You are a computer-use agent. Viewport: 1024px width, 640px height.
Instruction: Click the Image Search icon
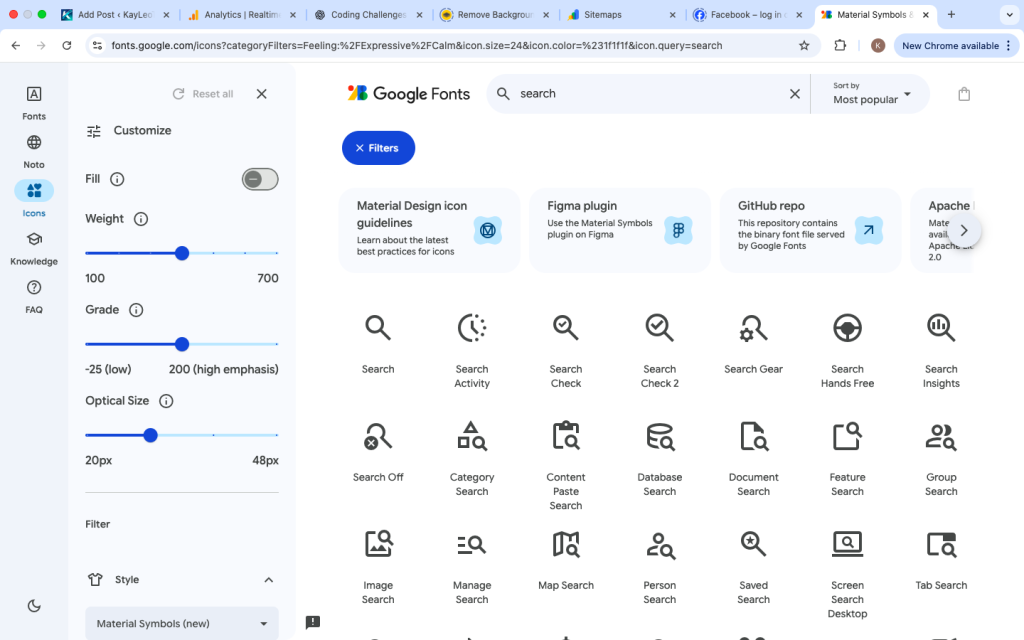tap(377, 544)
